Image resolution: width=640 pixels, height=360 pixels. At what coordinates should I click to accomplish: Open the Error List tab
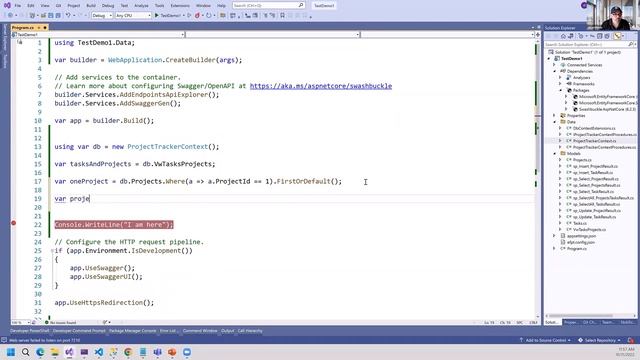[x=168, y=331]
